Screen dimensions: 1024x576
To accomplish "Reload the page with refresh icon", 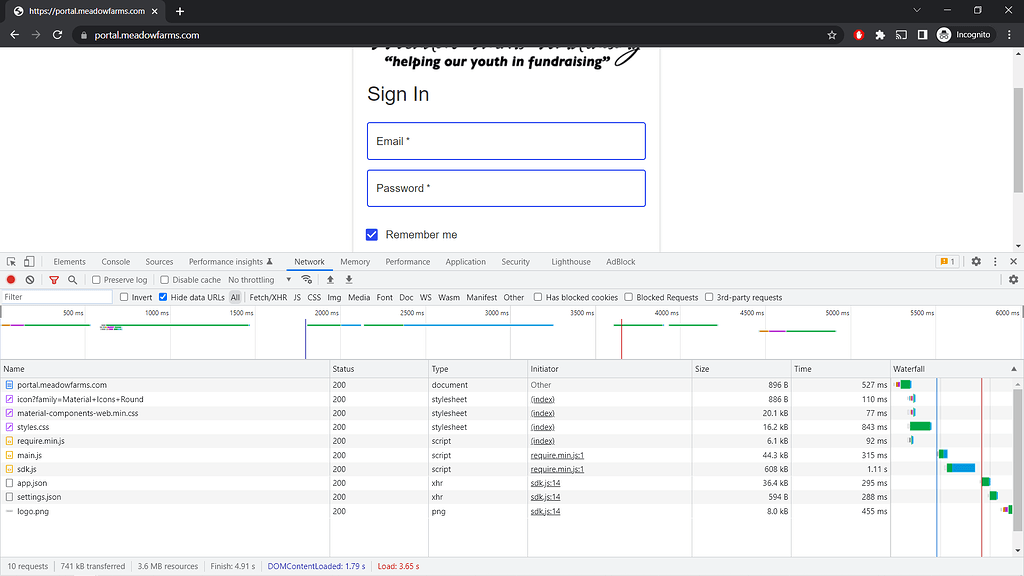I will 57,35.
